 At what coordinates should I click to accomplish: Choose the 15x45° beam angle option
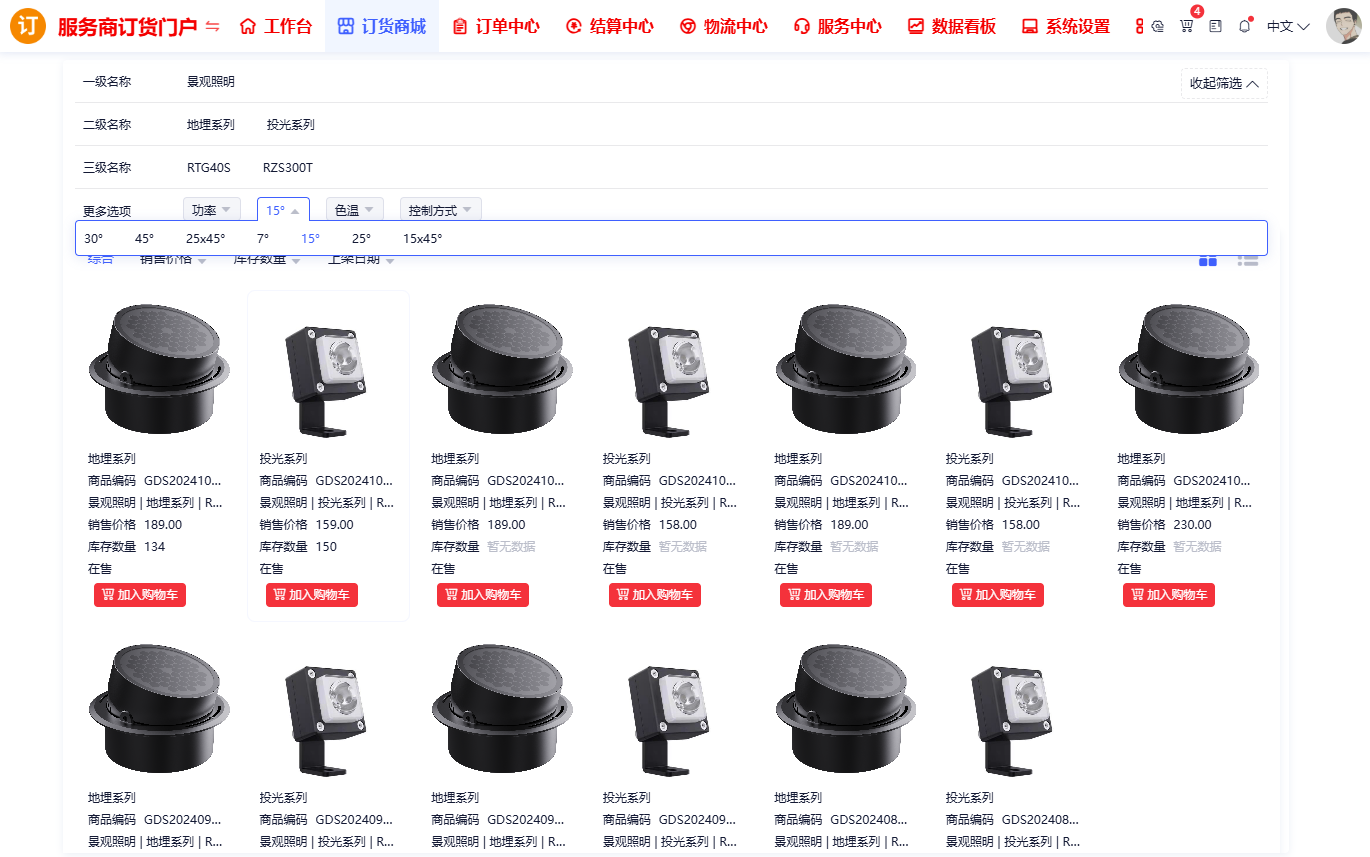click(423, 238)
